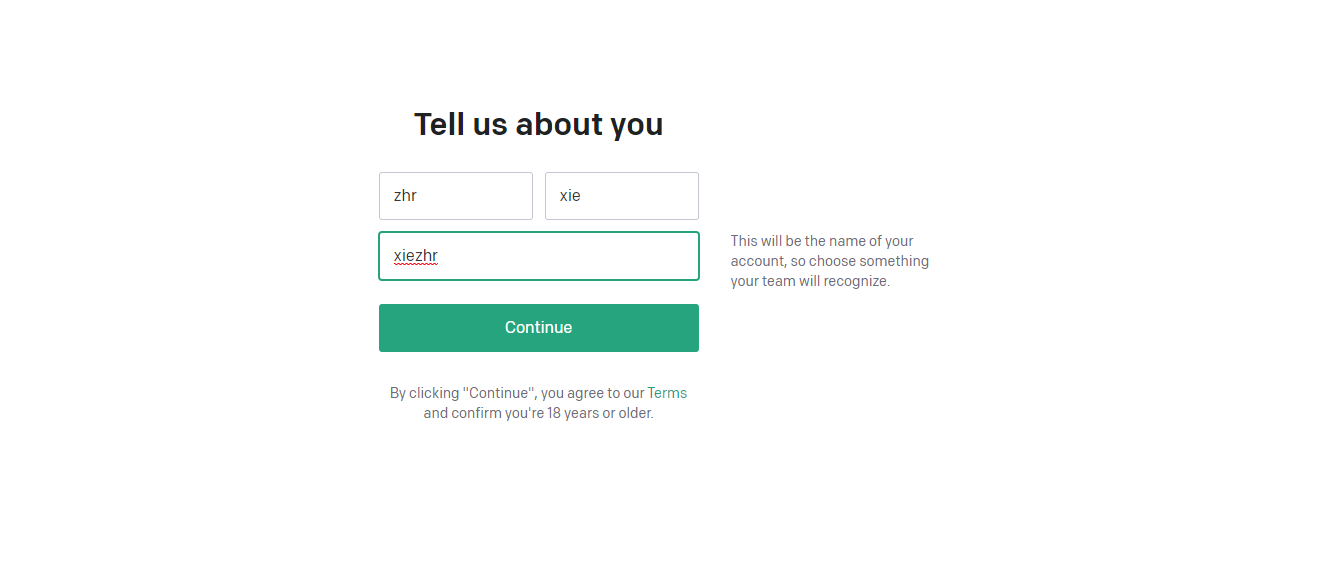Viewport: 1342px width, 563px height.
Task: Click the Continue button
Action: tap(538, 328)
